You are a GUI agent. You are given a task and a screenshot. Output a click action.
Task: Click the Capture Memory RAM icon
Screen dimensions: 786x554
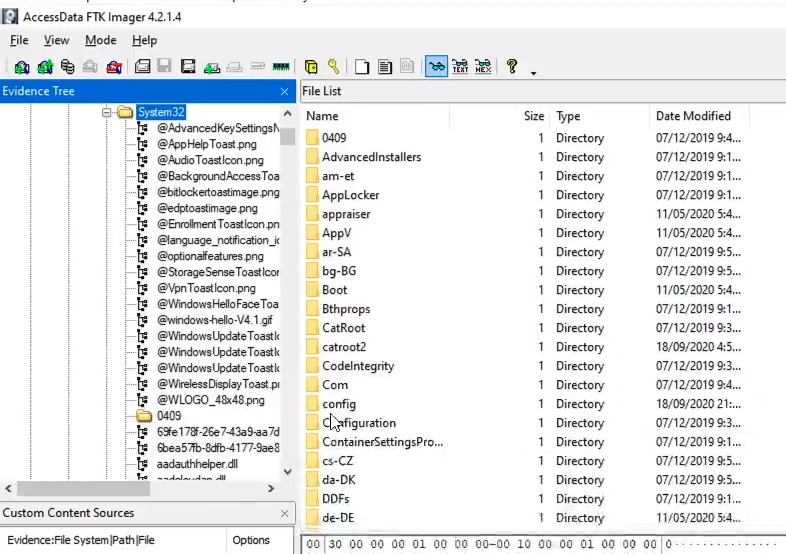click(281, 67)
